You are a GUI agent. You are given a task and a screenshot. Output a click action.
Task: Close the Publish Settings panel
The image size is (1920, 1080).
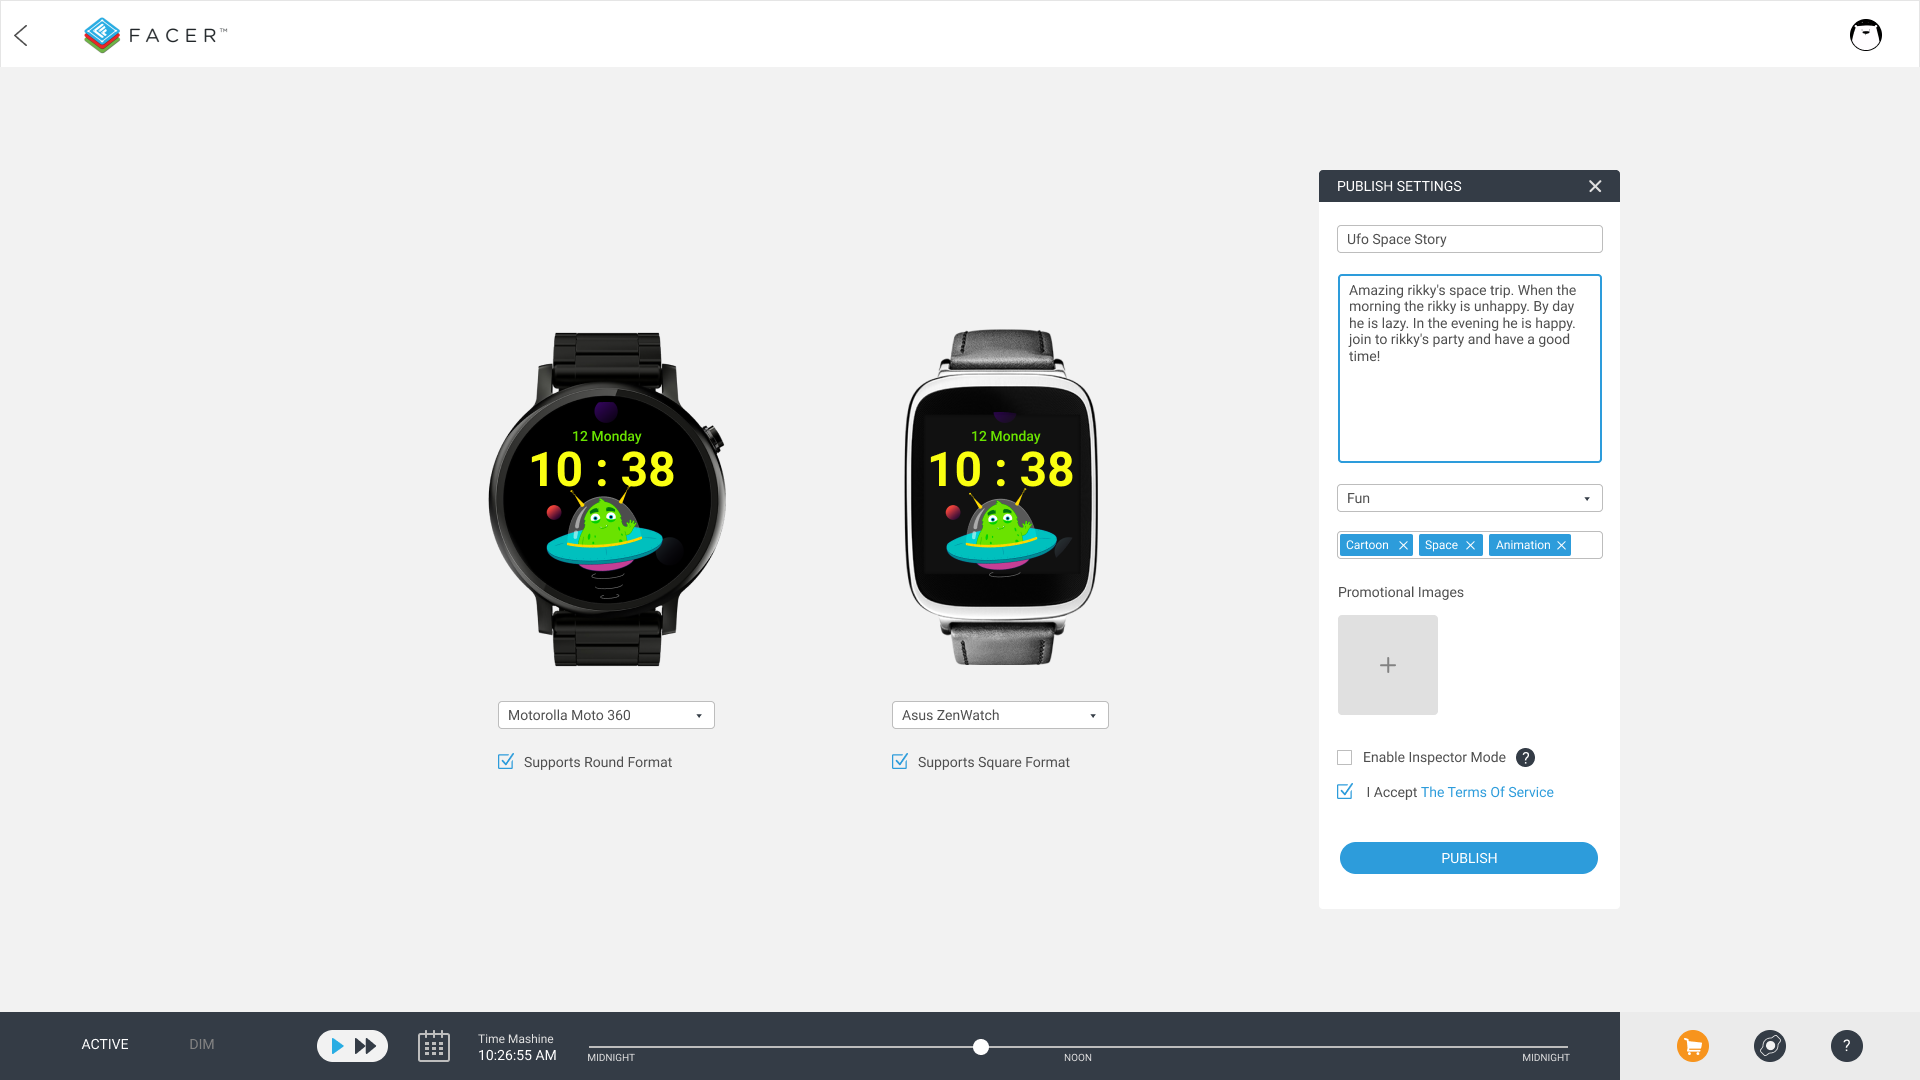pyautogui.click(x=1596, y=186)
